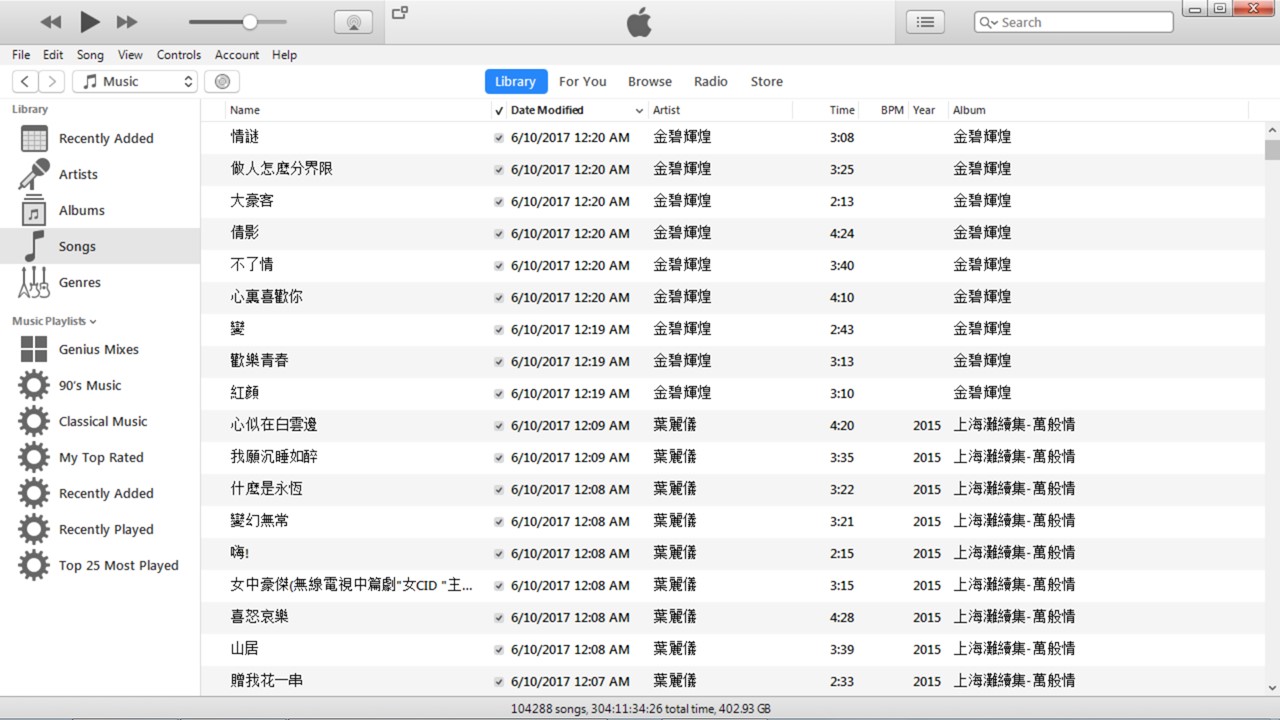Go forward with the right arrow
This screenshot has width=1280, height=720.
coord(52,82)
